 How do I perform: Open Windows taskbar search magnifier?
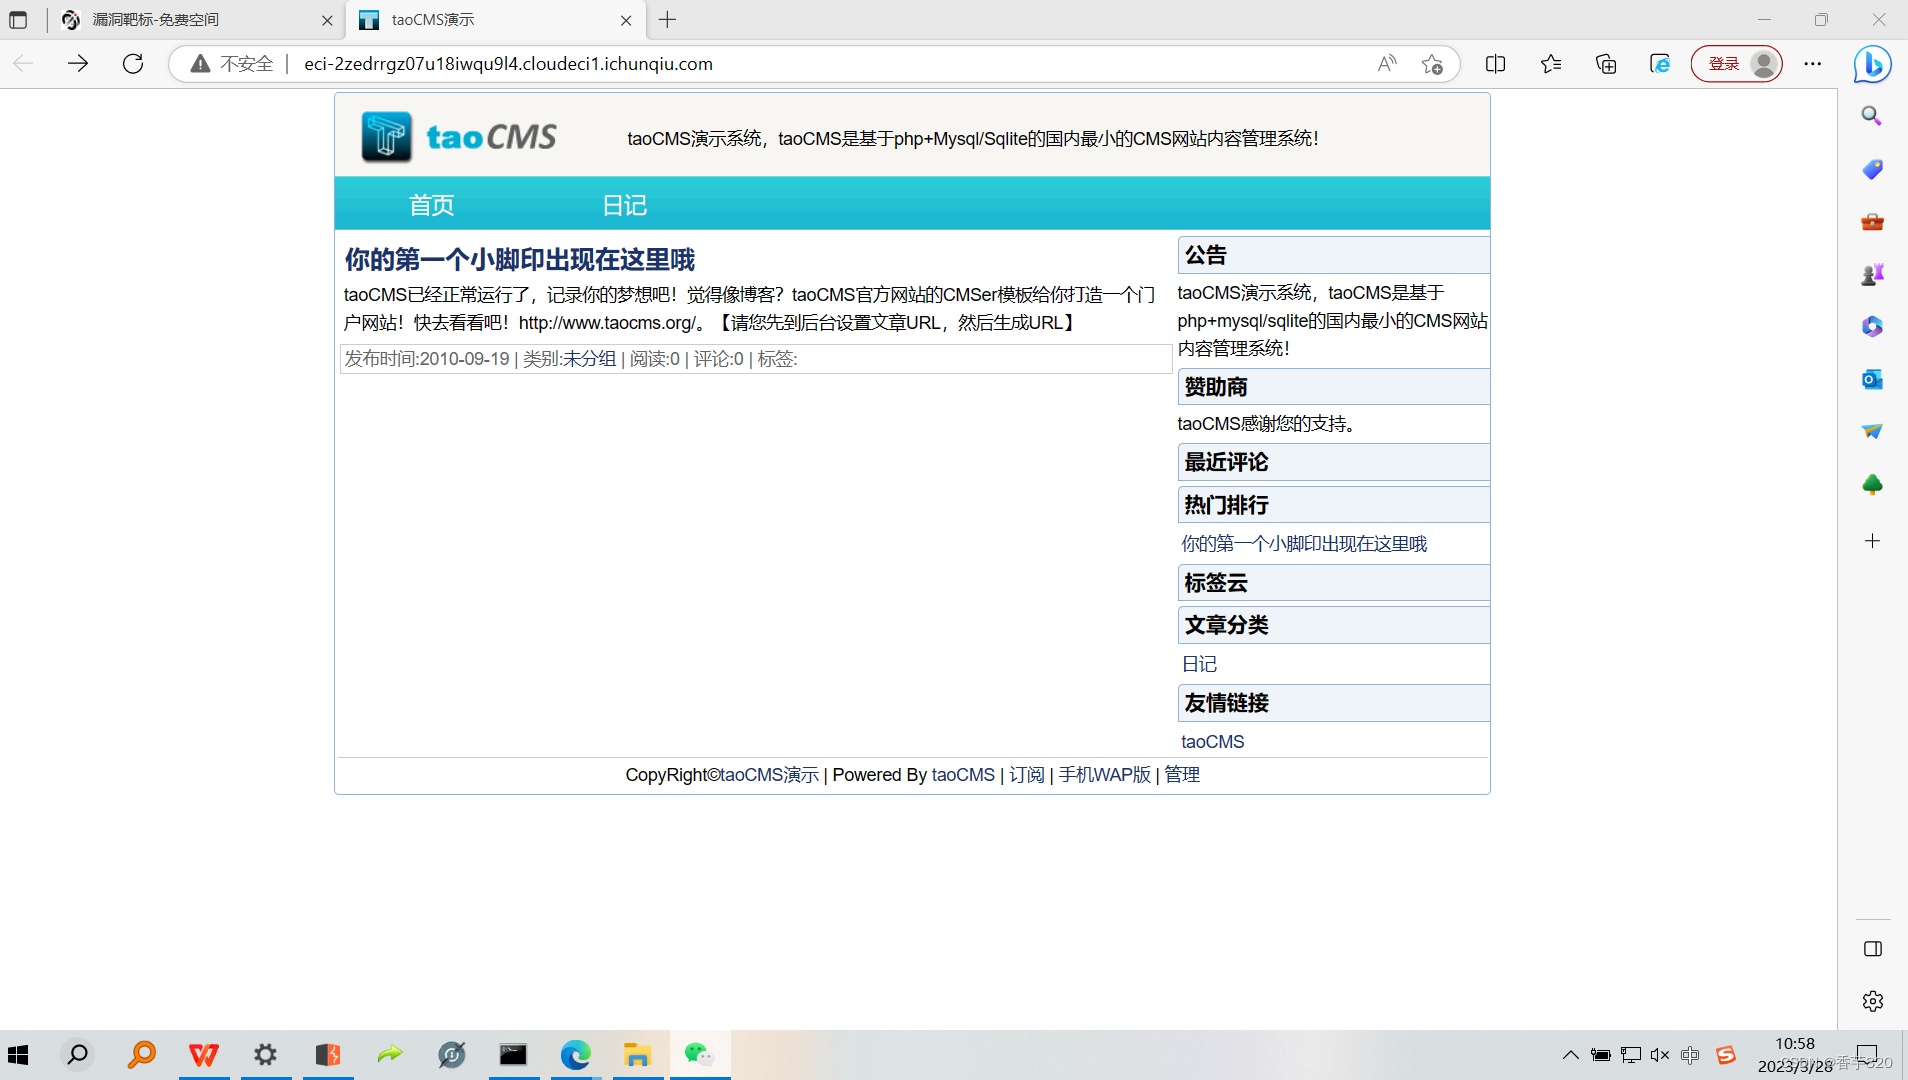tap(77, 1055)
